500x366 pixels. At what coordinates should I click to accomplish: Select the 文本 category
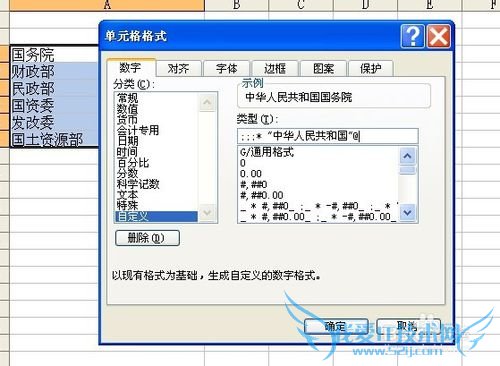point(156,195)
